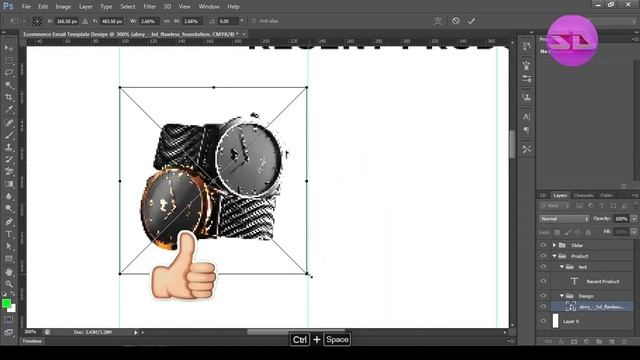This screenshot has width=640, height=360.
Task: Open the Filter menu
Action: pyautogui.click(x=150, y=7)
